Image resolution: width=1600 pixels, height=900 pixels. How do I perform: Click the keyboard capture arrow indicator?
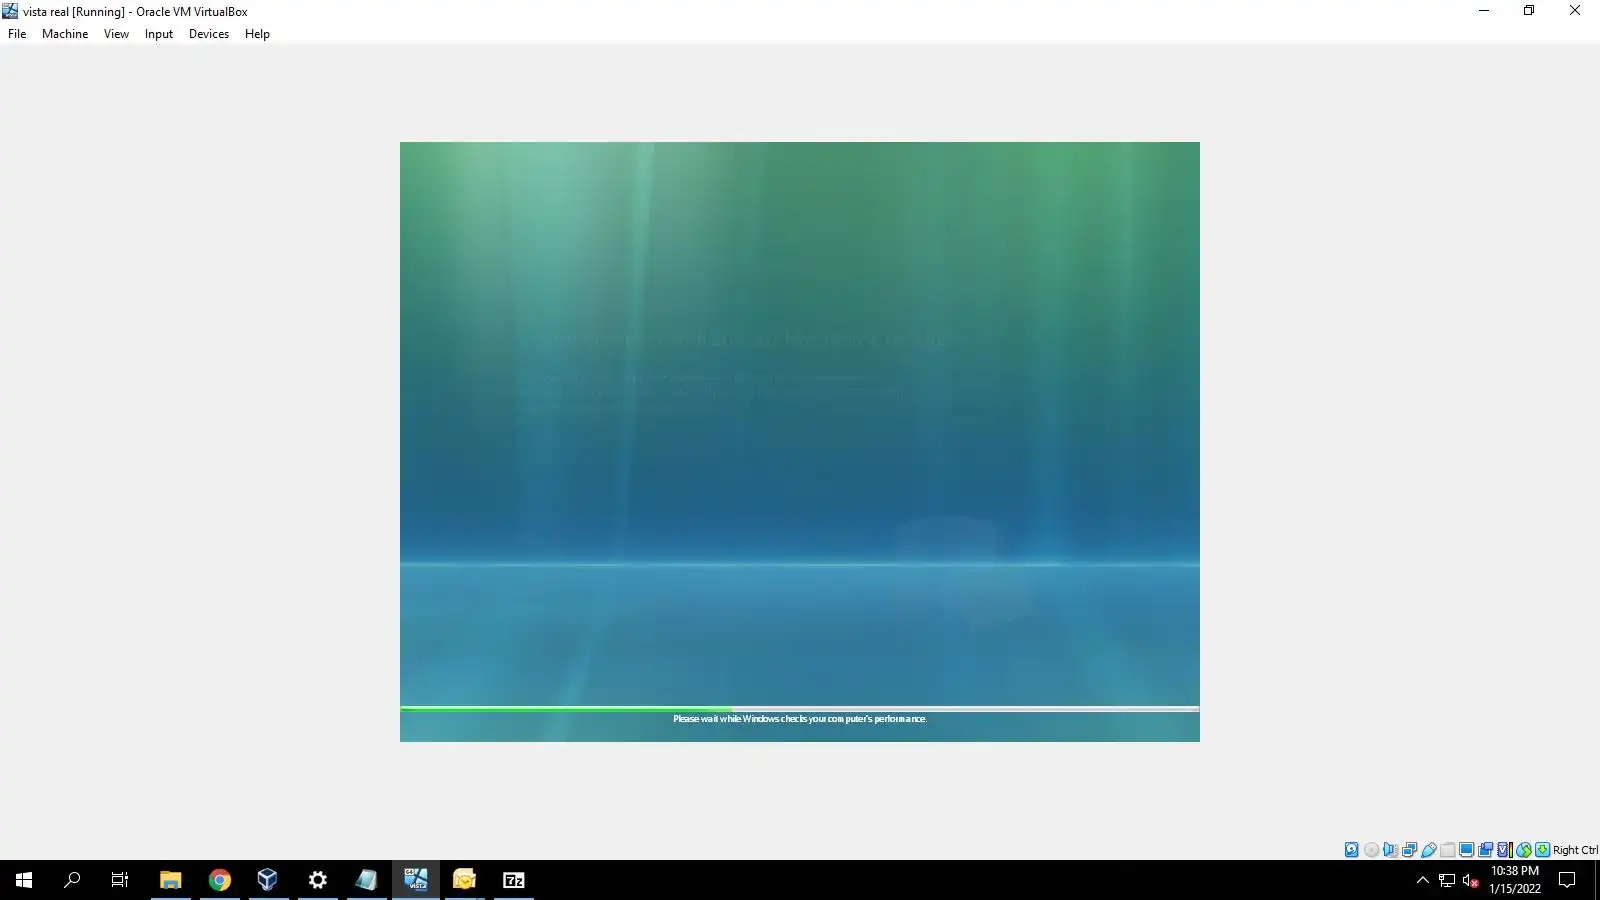(x=1542, y=850)
